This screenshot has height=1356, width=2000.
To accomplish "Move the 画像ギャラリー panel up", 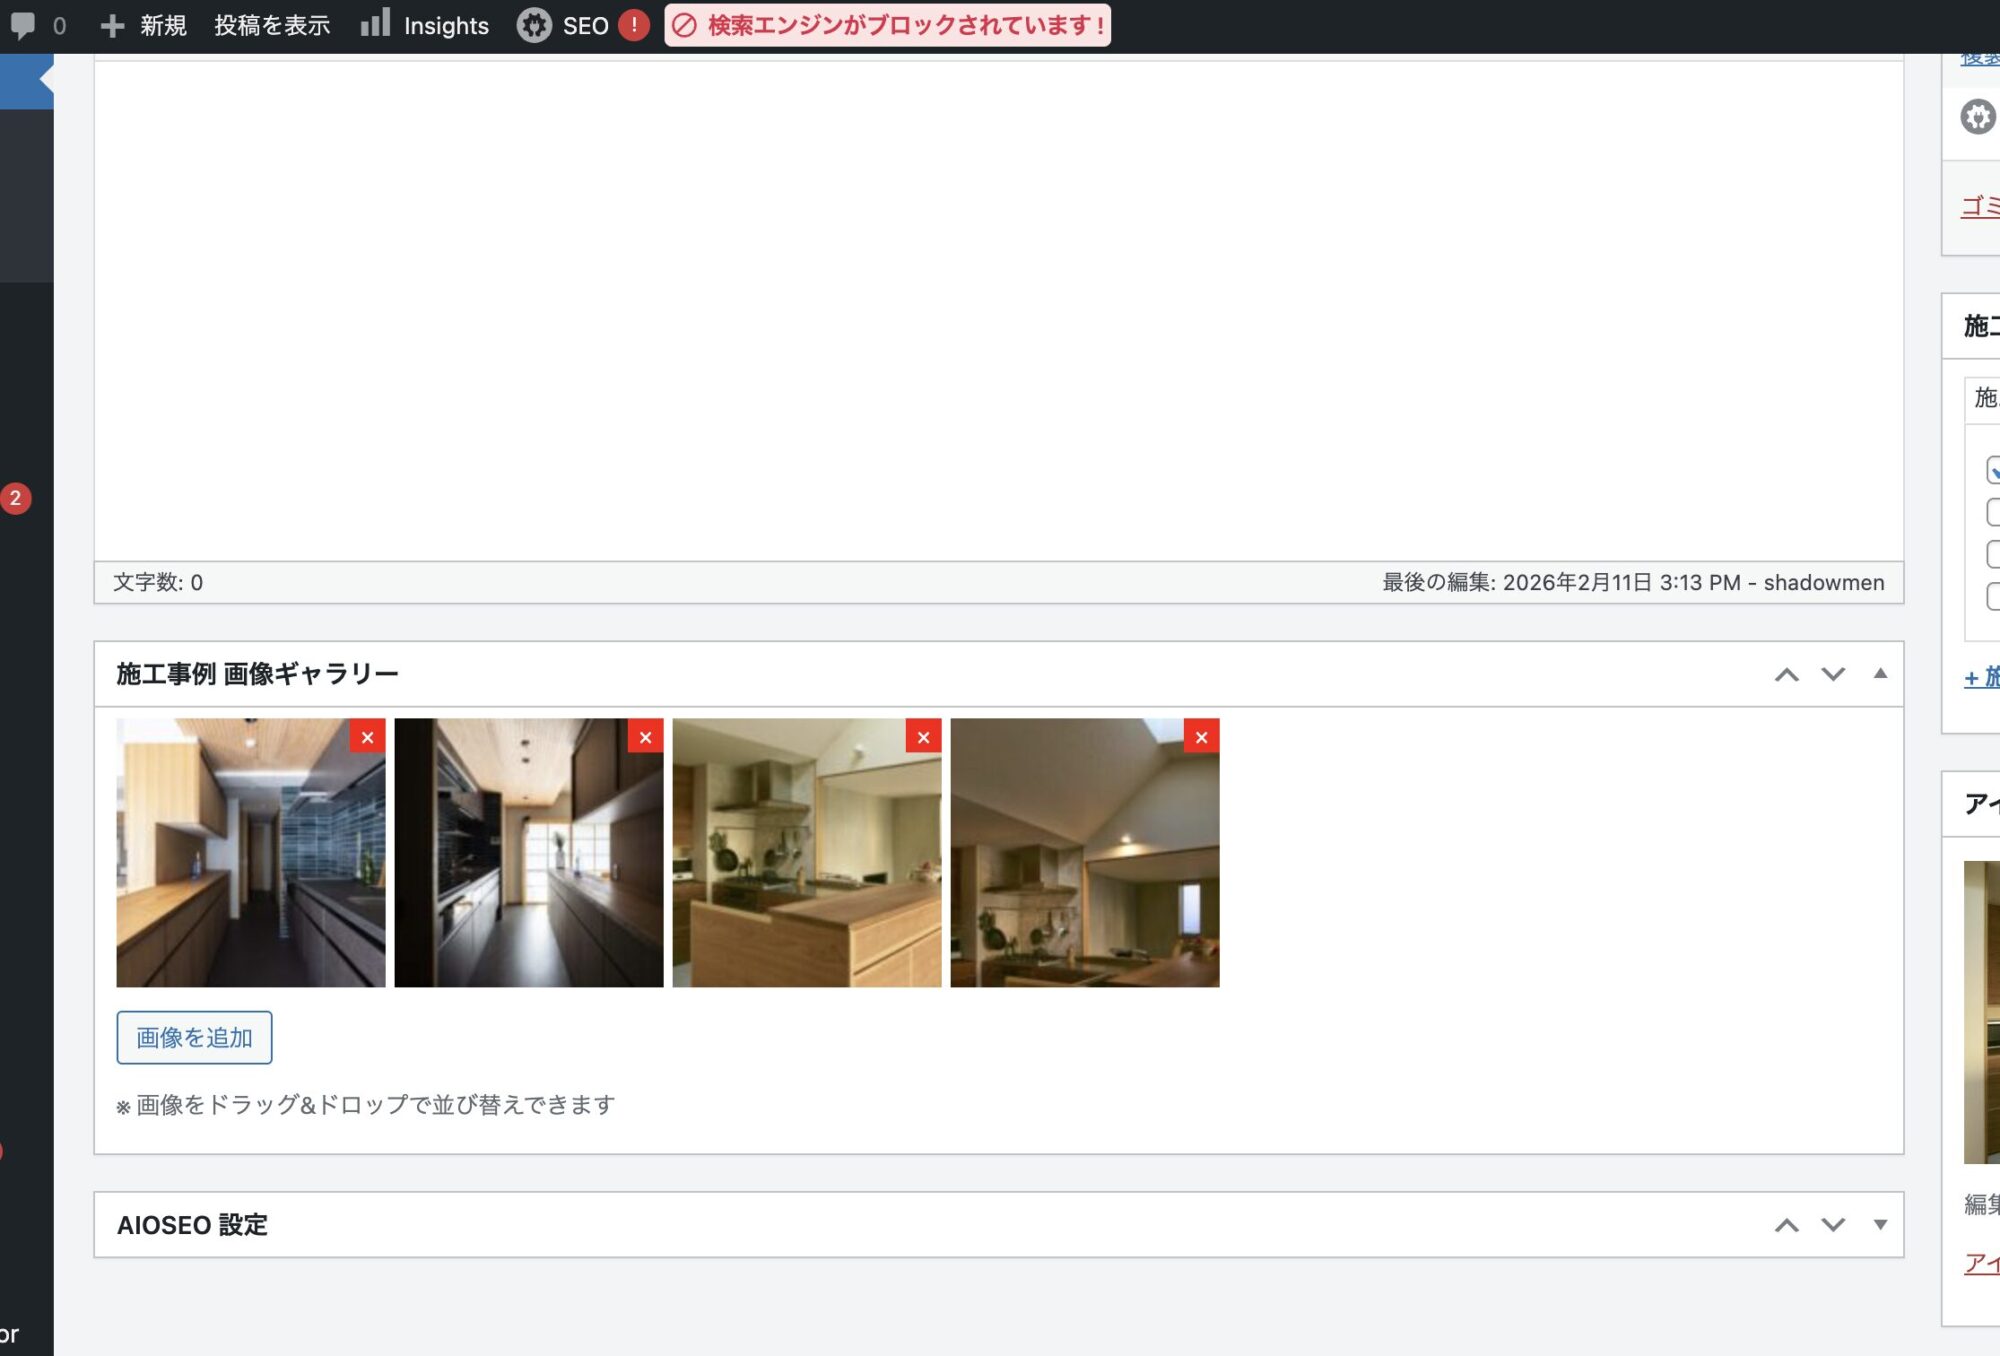I will point(1786,674).
